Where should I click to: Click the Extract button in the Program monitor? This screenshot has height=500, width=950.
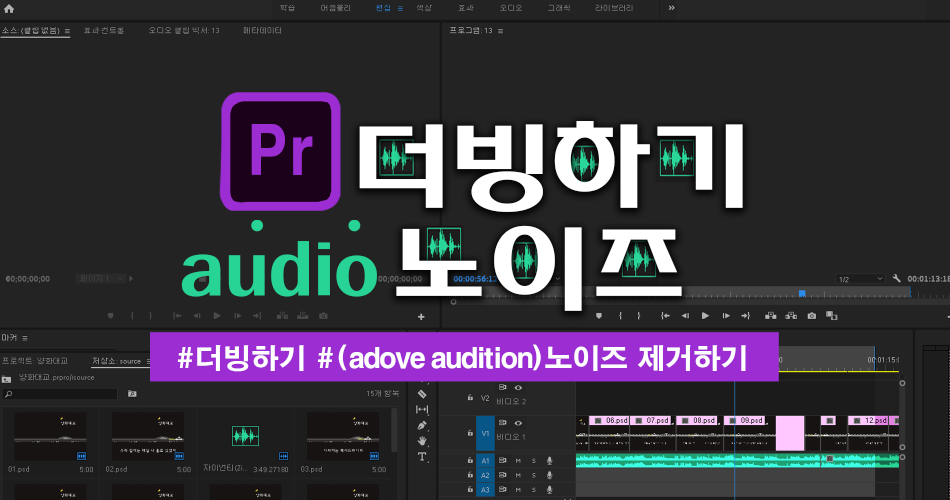click(x=791, y=316)
